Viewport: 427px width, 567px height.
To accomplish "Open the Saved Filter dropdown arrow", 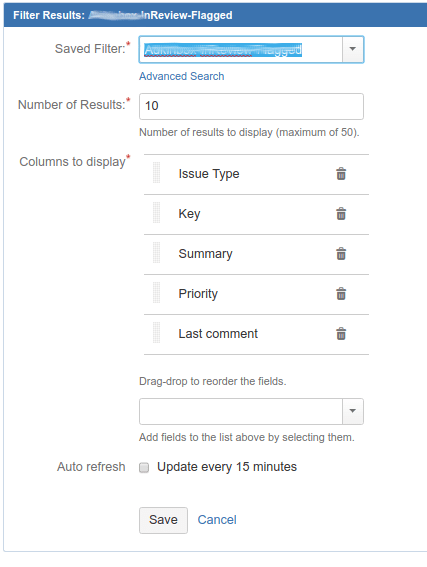I will (x=353, y=49).
